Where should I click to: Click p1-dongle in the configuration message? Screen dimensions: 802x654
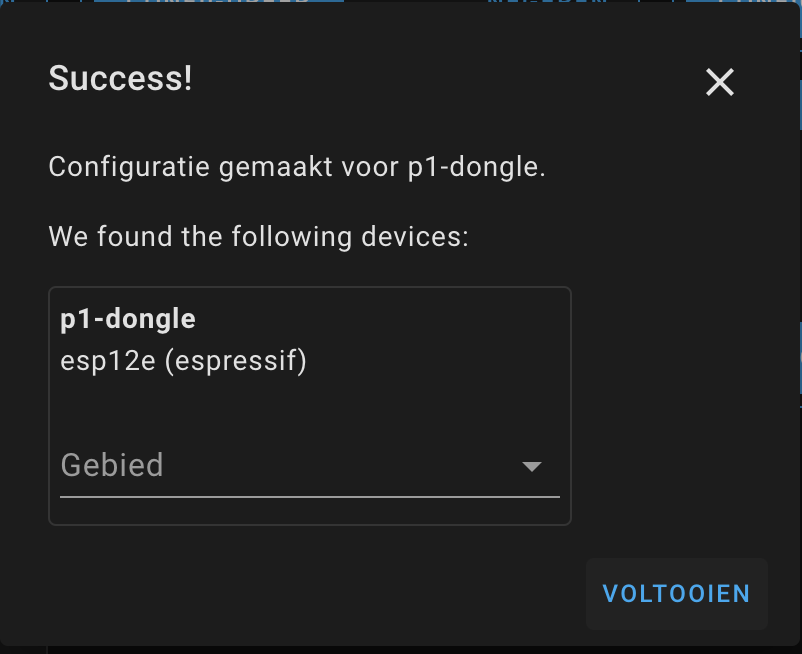coord(474,167)
